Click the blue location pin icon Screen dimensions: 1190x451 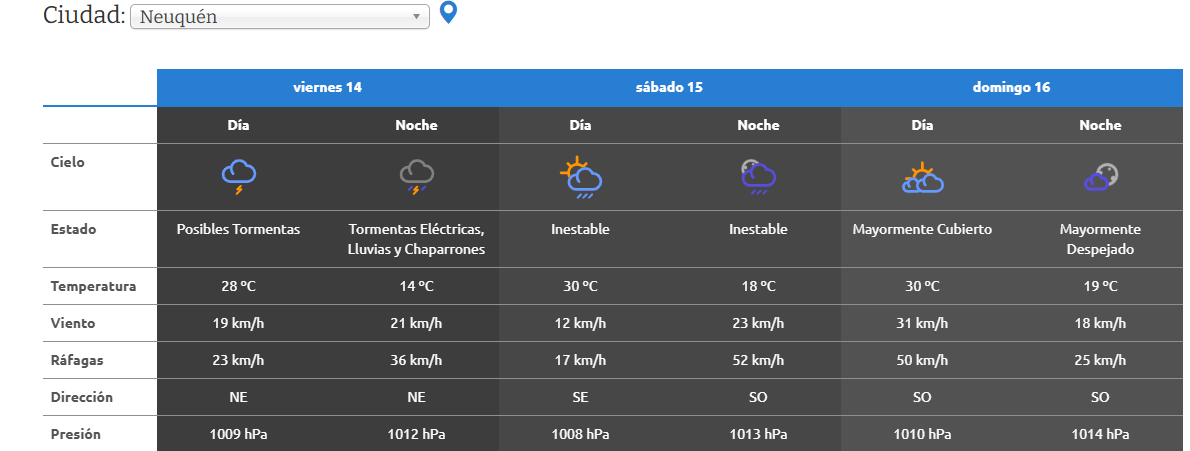pos(449,13)
